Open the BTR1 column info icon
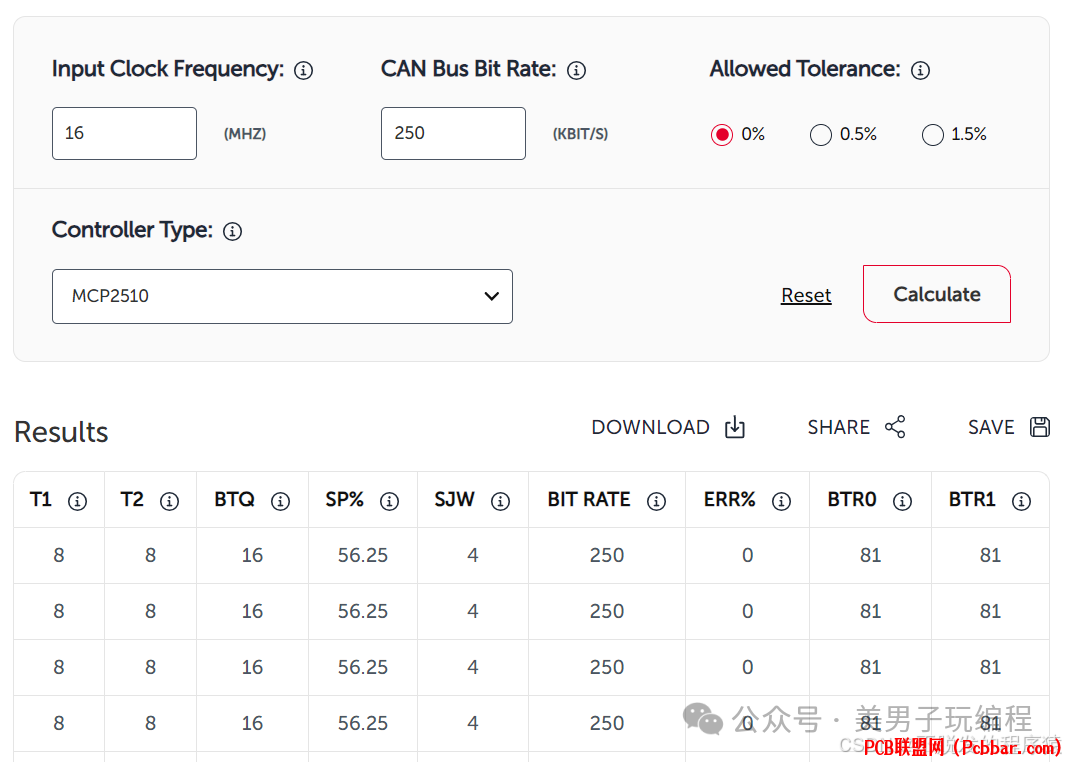 [1021, 501]
